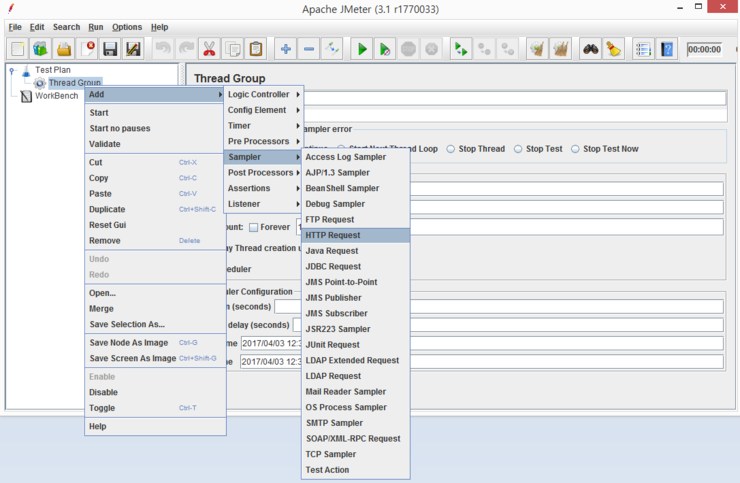Expand the Timer submenu
Viewport: 740px width, 483px height.
point(264,126)
